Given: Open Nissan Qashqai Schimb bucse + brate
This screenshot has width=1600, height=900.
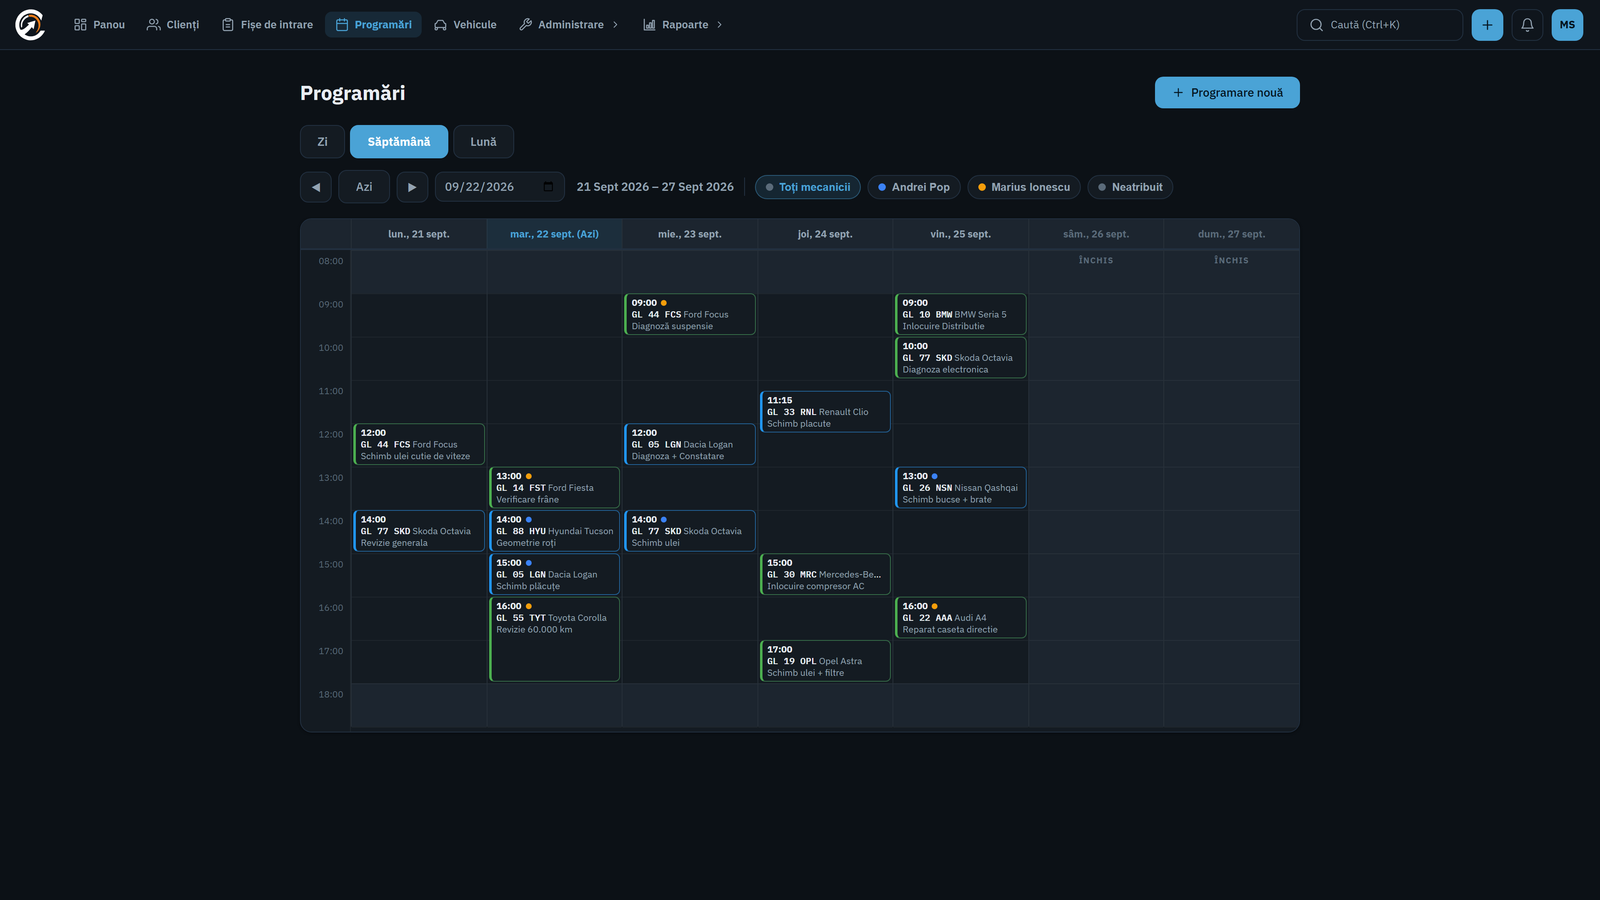Looking at the screenshot, I should point(961,488).
